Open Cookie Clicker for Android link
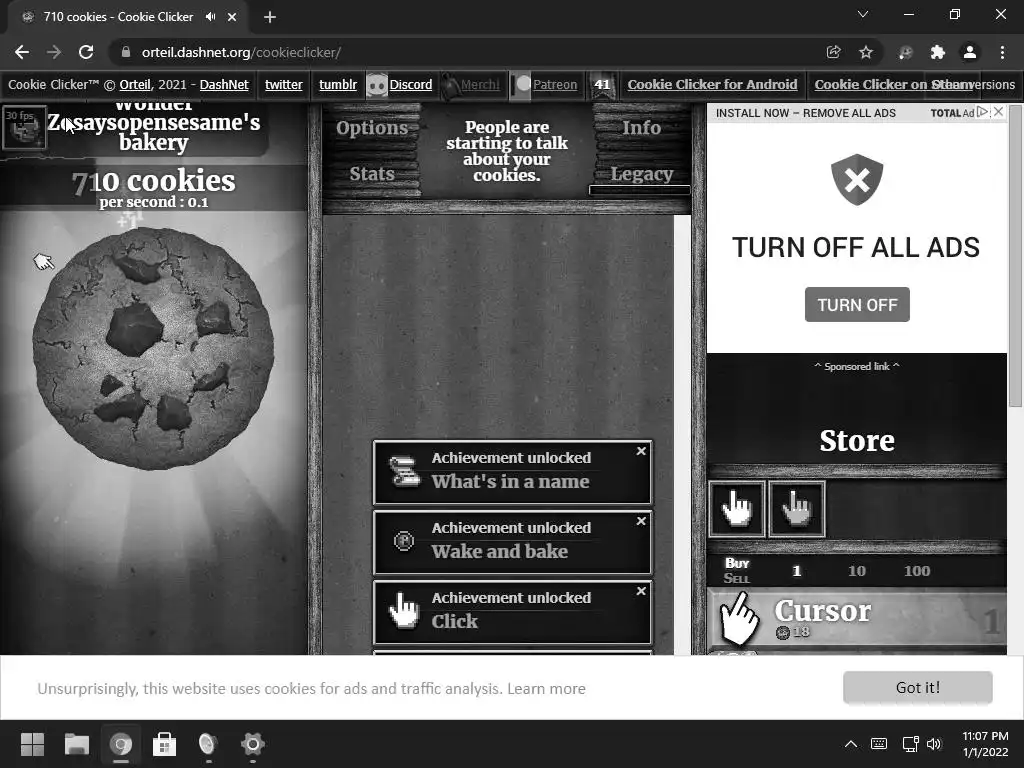The width and height of the screenshot is (1024, 768). 712,84
